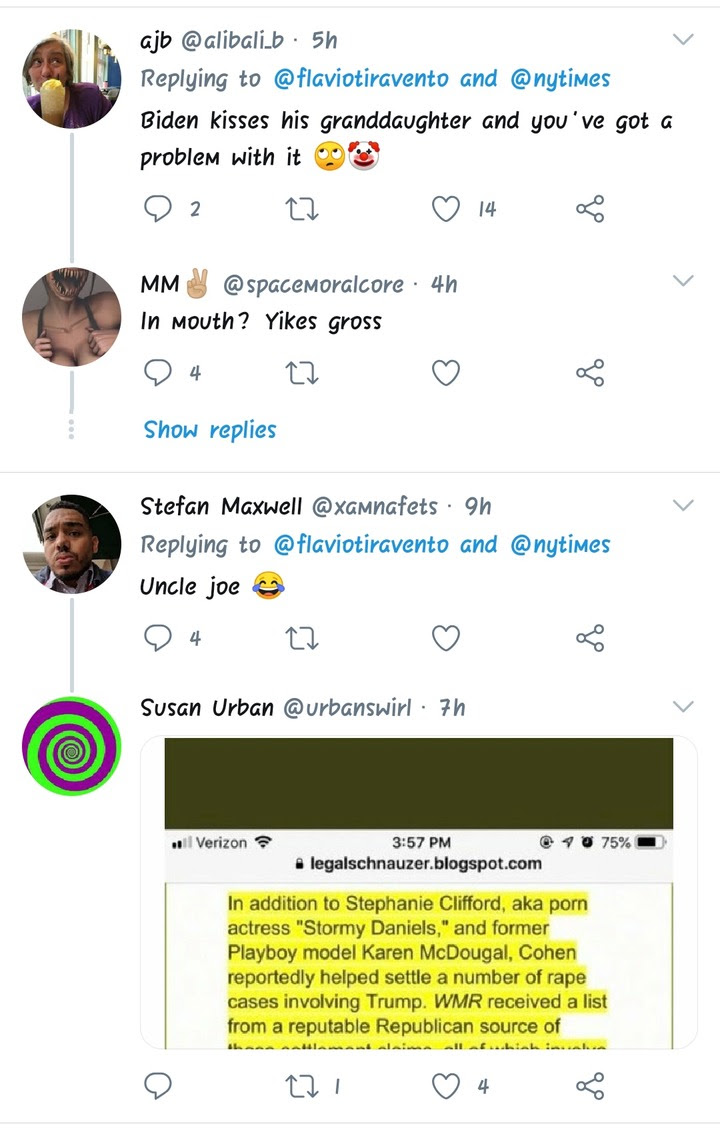The height and width of the screenshot is (1130, 720).
Task: Reply to MM's 'Yikes gross' tweet
Action: [x=159, y=373]
